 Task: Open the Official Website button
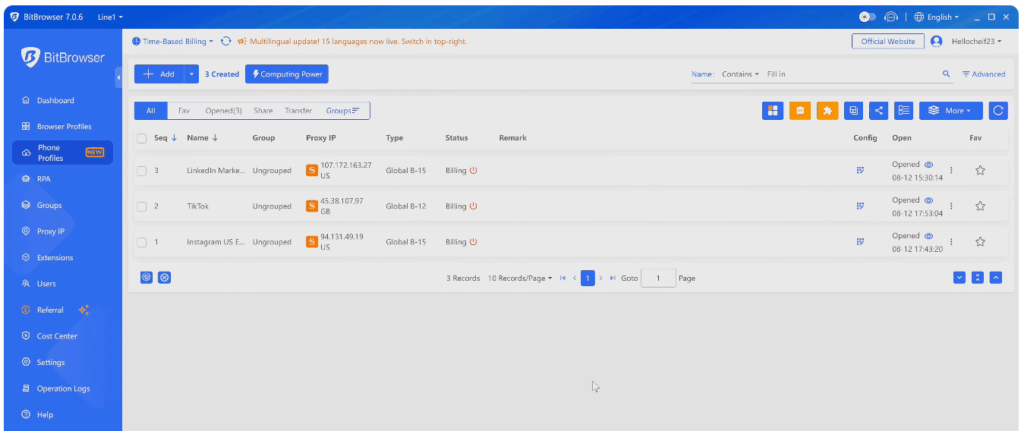888,41
